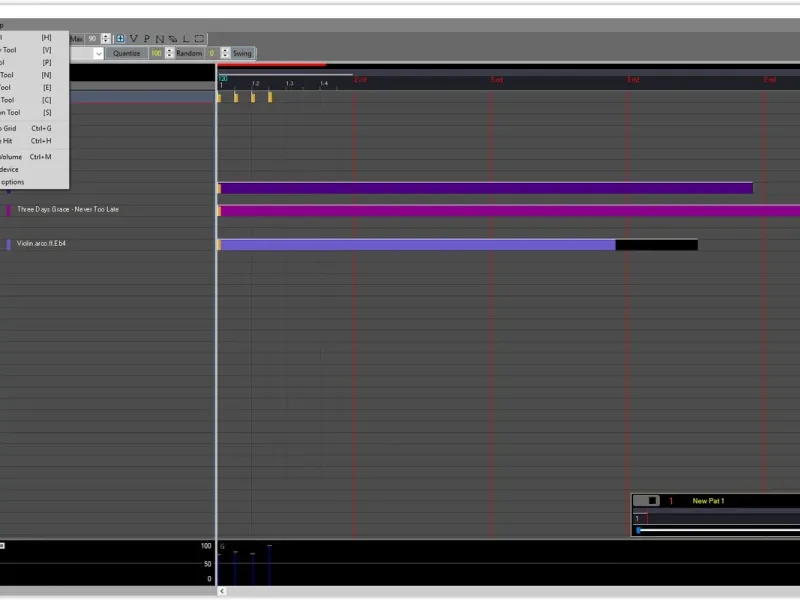This screenshot has height=600, width=800.
Task: Select the V velocity tool icon
Action: [134, 39]
